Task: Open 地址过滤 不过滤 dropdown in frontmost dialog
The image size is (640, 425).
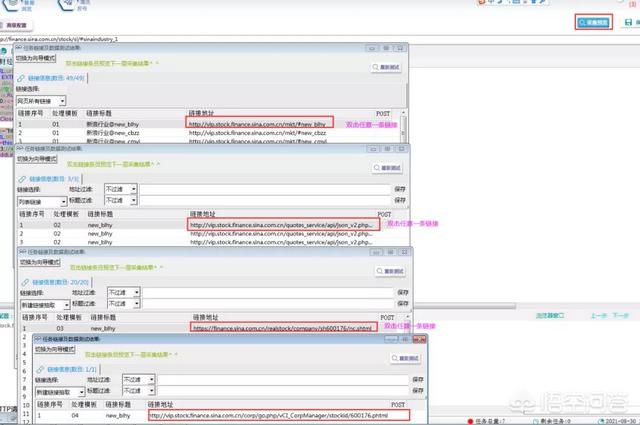Action: (x=151, y=379)
